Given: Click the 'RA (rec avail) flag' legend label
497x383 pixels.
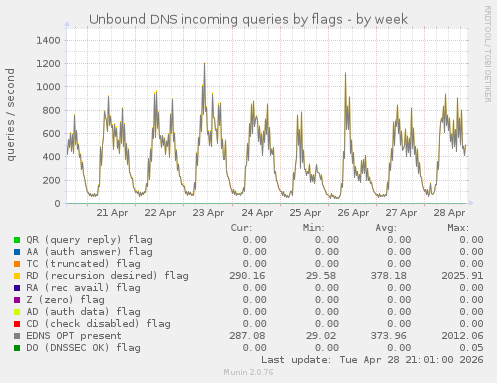Looking at the screenshot, I should pyautogui.click(x=83, y=288).
